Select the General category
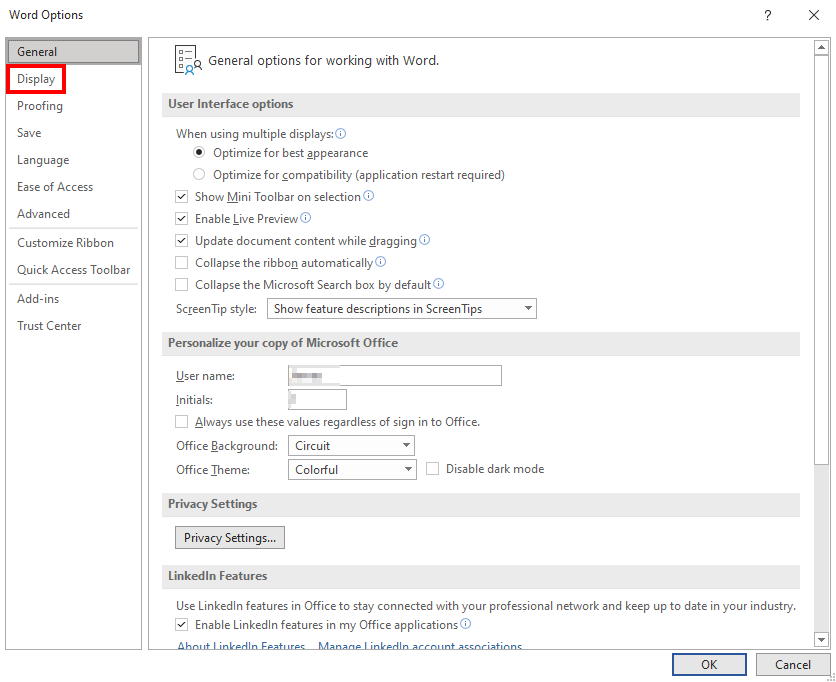Screen dimensions: 836x682 coord(74,52)
